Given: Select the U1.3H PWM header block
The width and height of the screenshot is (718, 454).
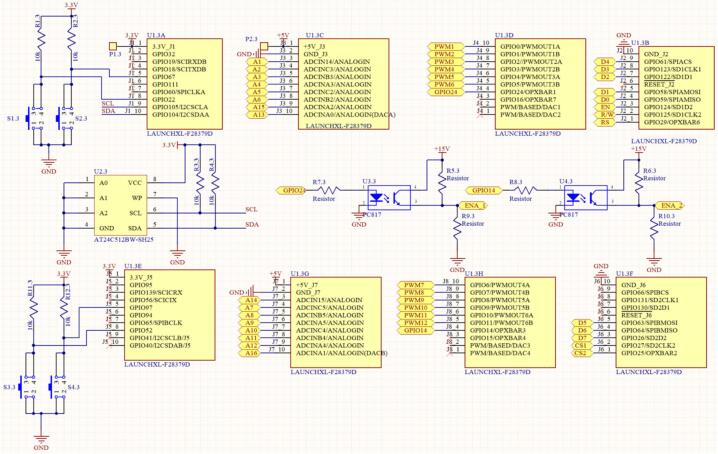Looking at the screenshot, I should coord(510,322).
